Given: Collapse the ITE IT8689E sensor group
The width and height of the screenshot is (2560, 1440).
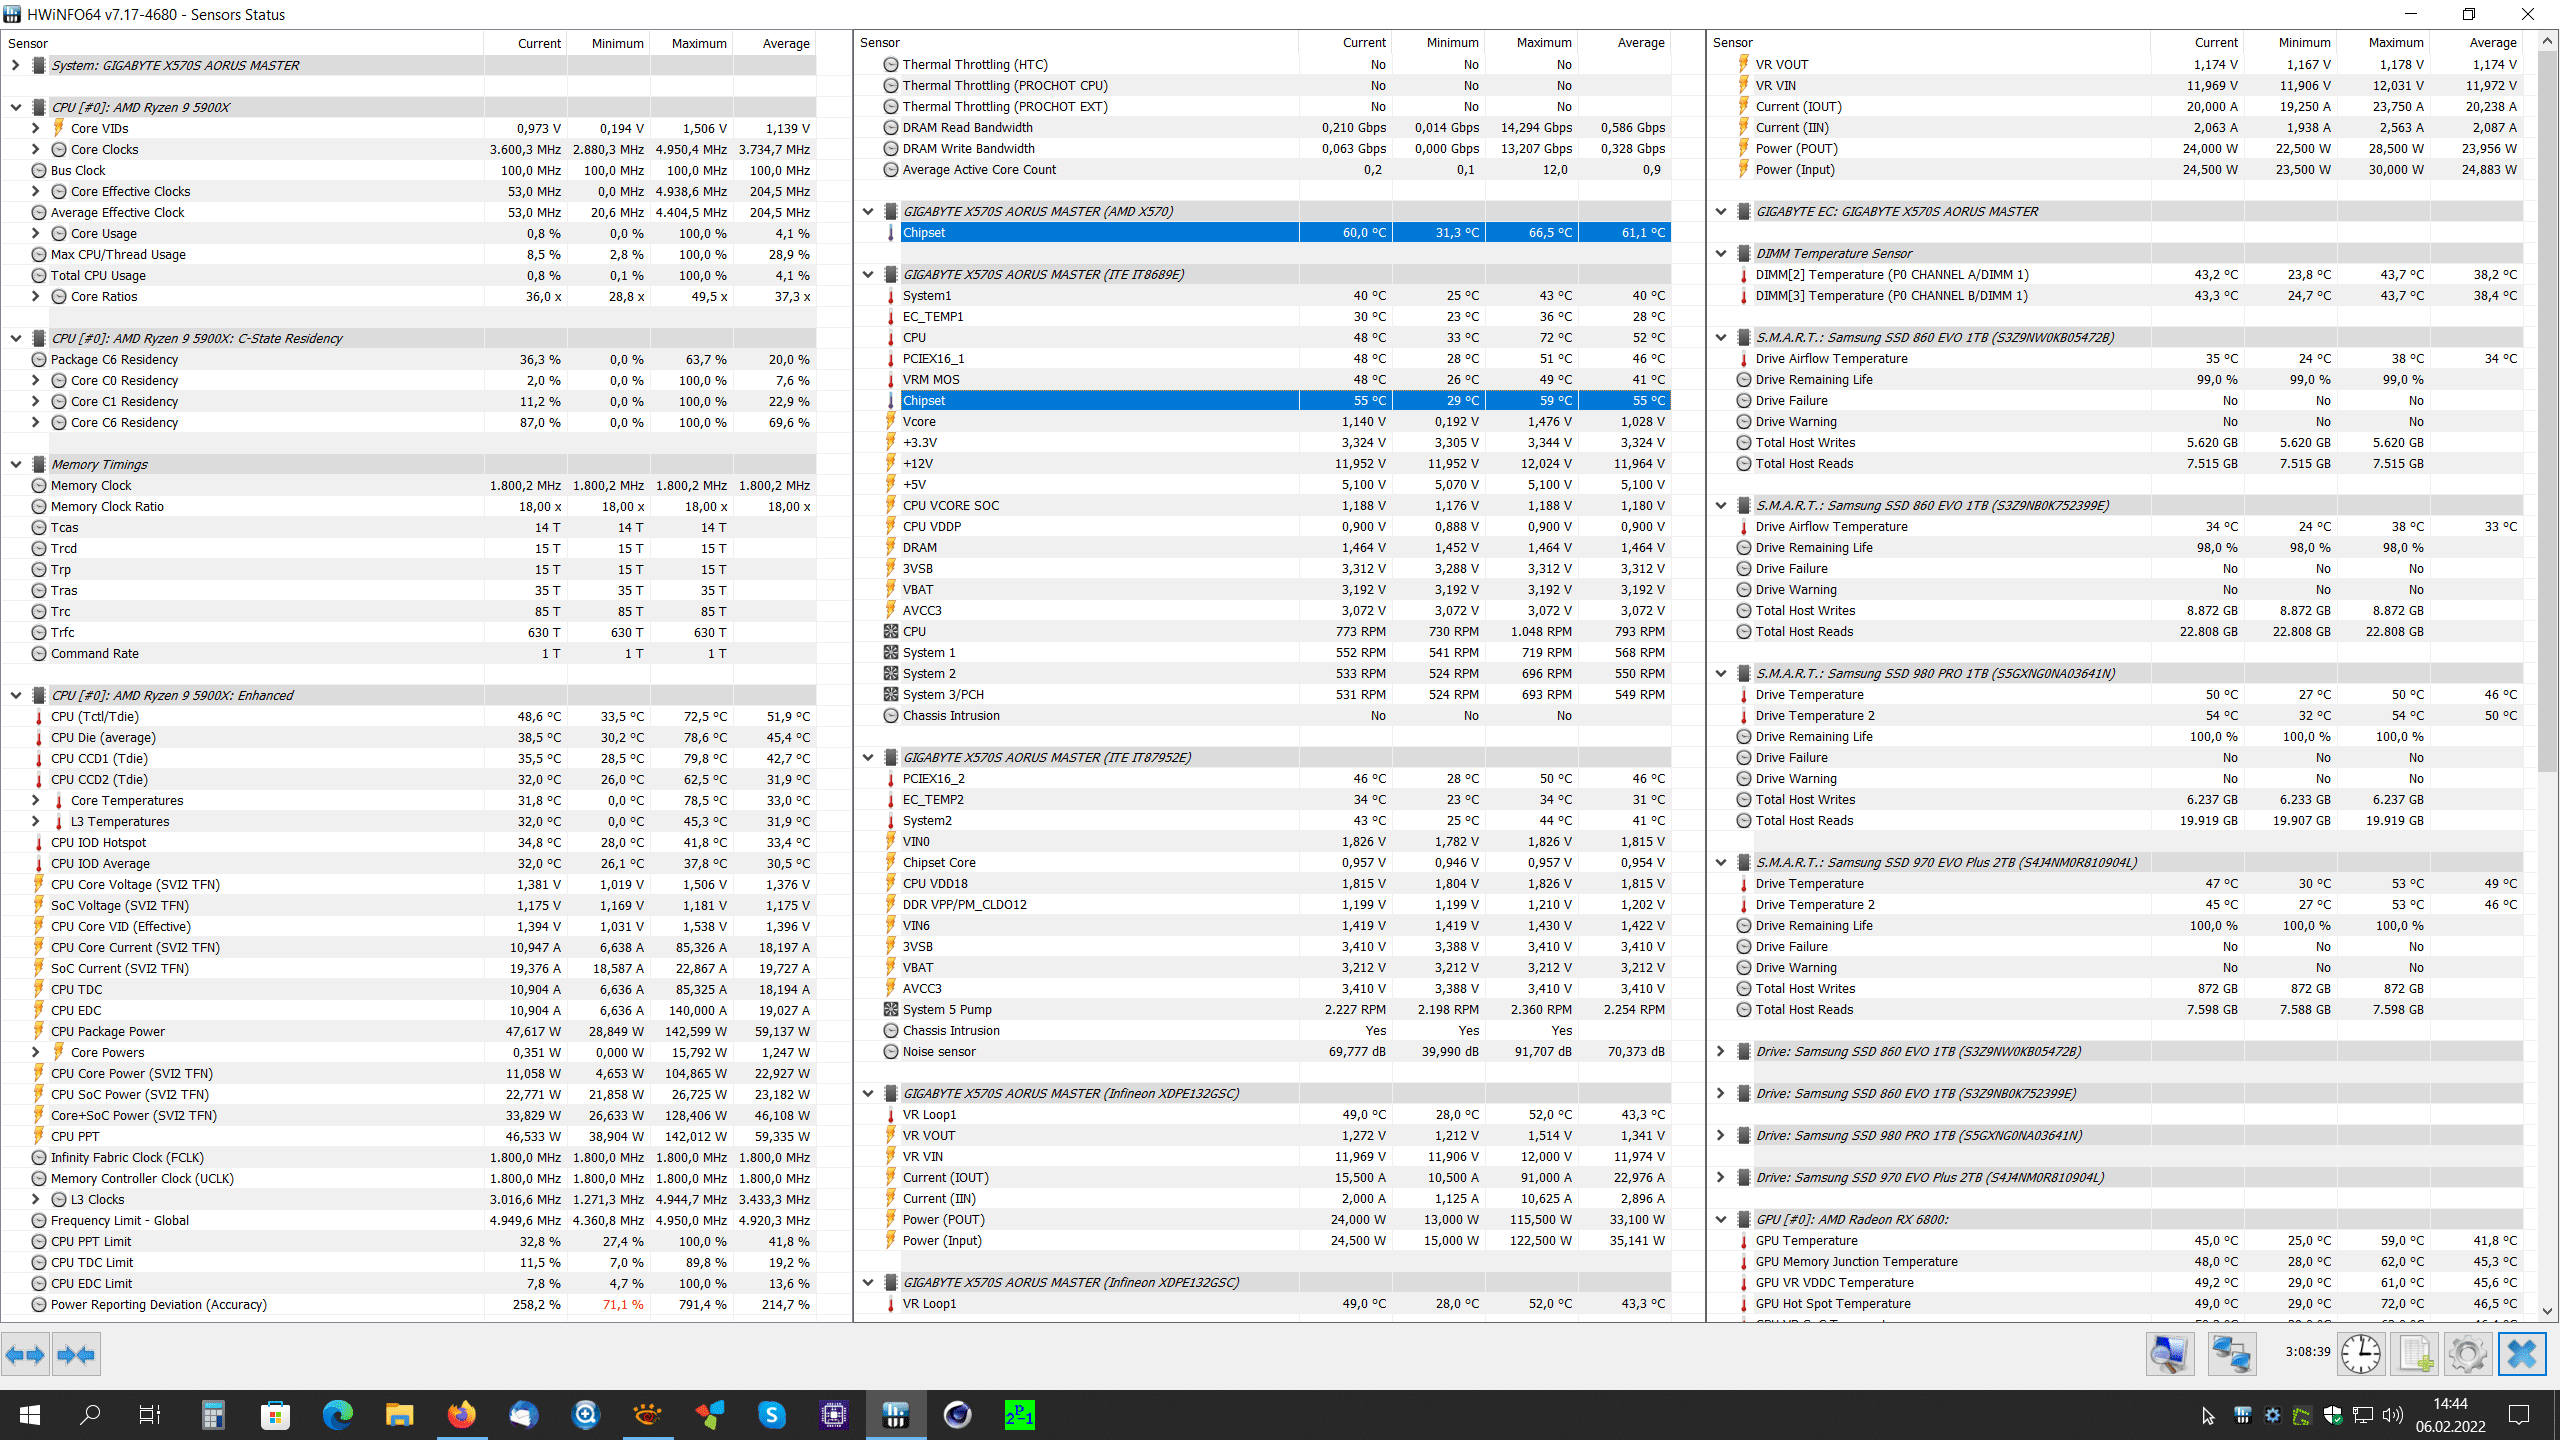Looking at the screenshot, I should 867,274.
